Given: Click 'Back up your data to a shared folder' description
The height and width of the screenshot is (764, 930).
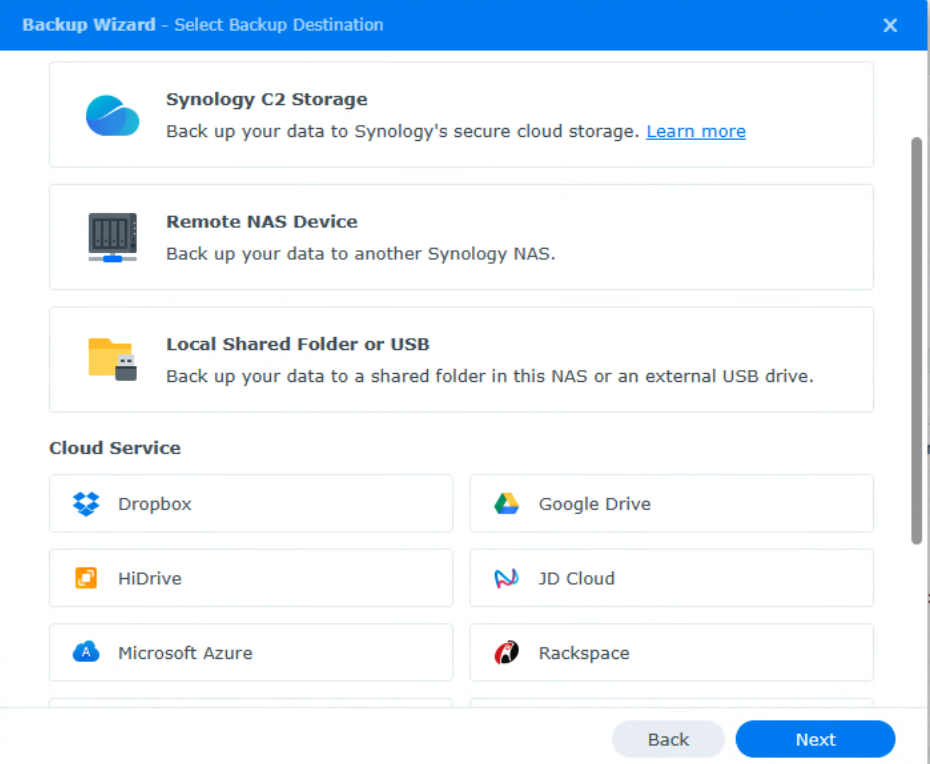Looking at the screenshot, I should 490,376.
